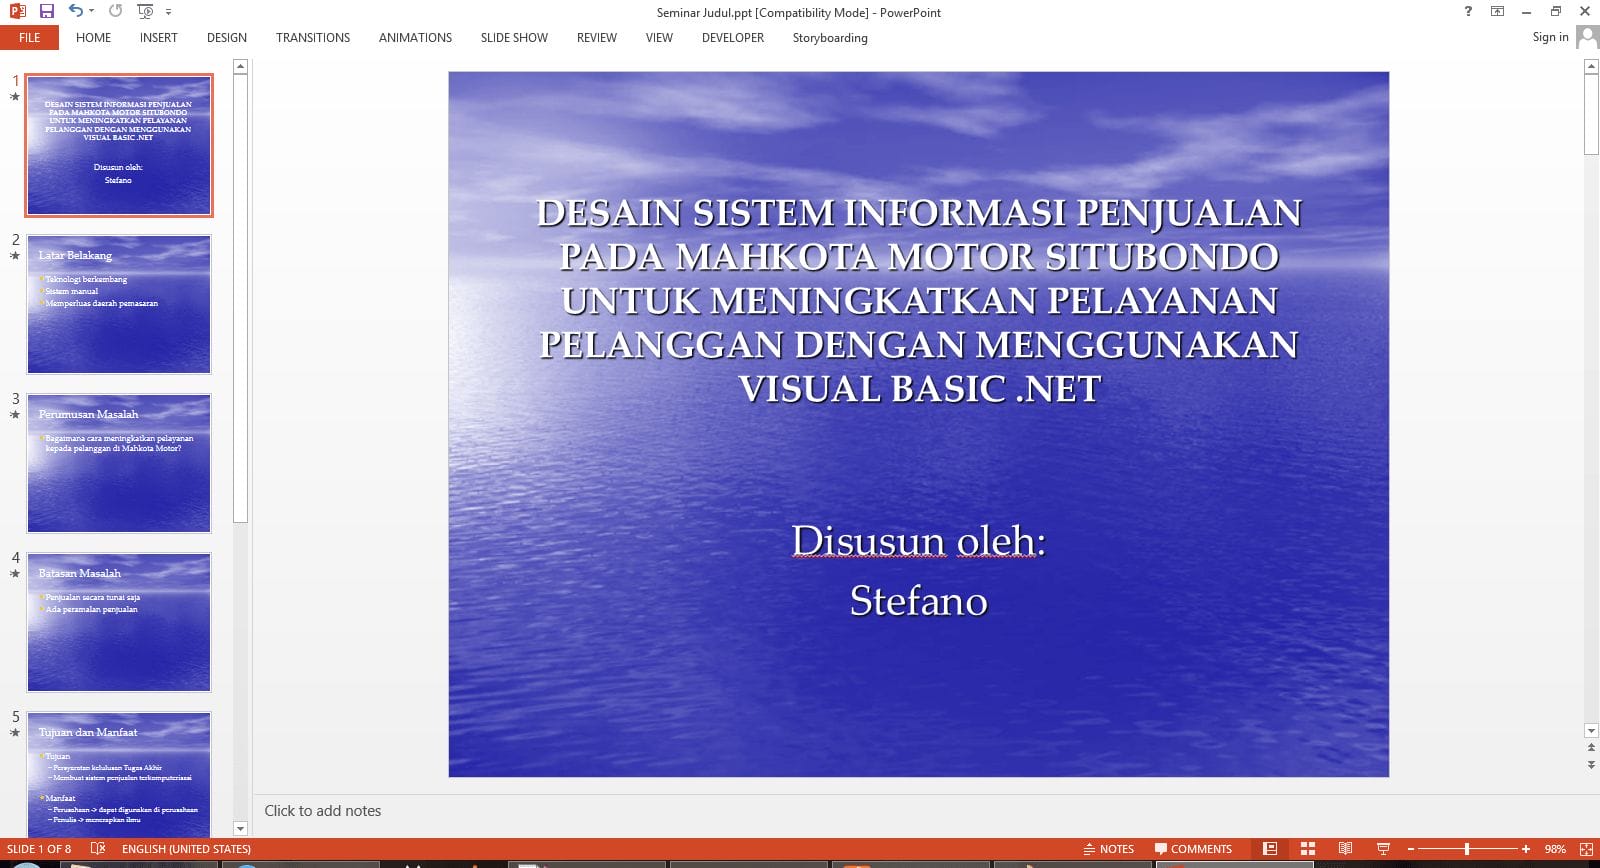Expand the Undo history dropdown arrow
This screenshot has height=868, width=1600.
(92, 12)
